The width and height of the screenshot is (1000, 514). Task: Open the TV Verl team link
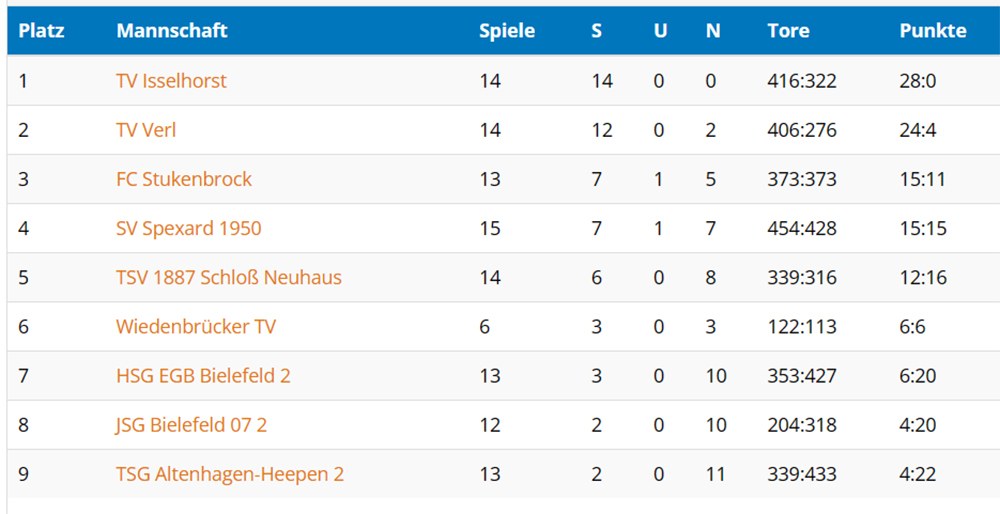point(146,130)
